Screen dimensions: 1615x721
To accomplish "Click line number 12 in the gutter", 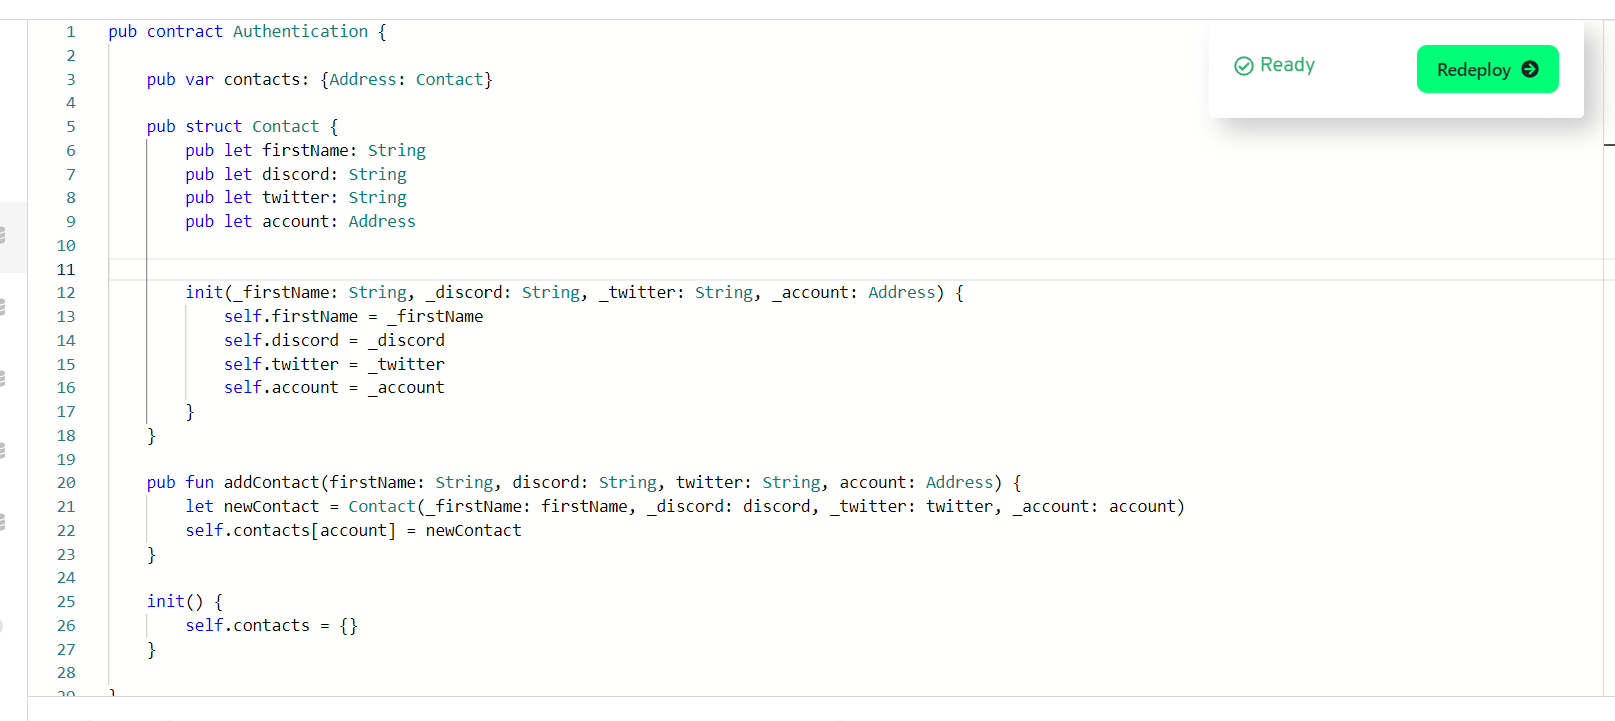I will (x=66, y=293).
